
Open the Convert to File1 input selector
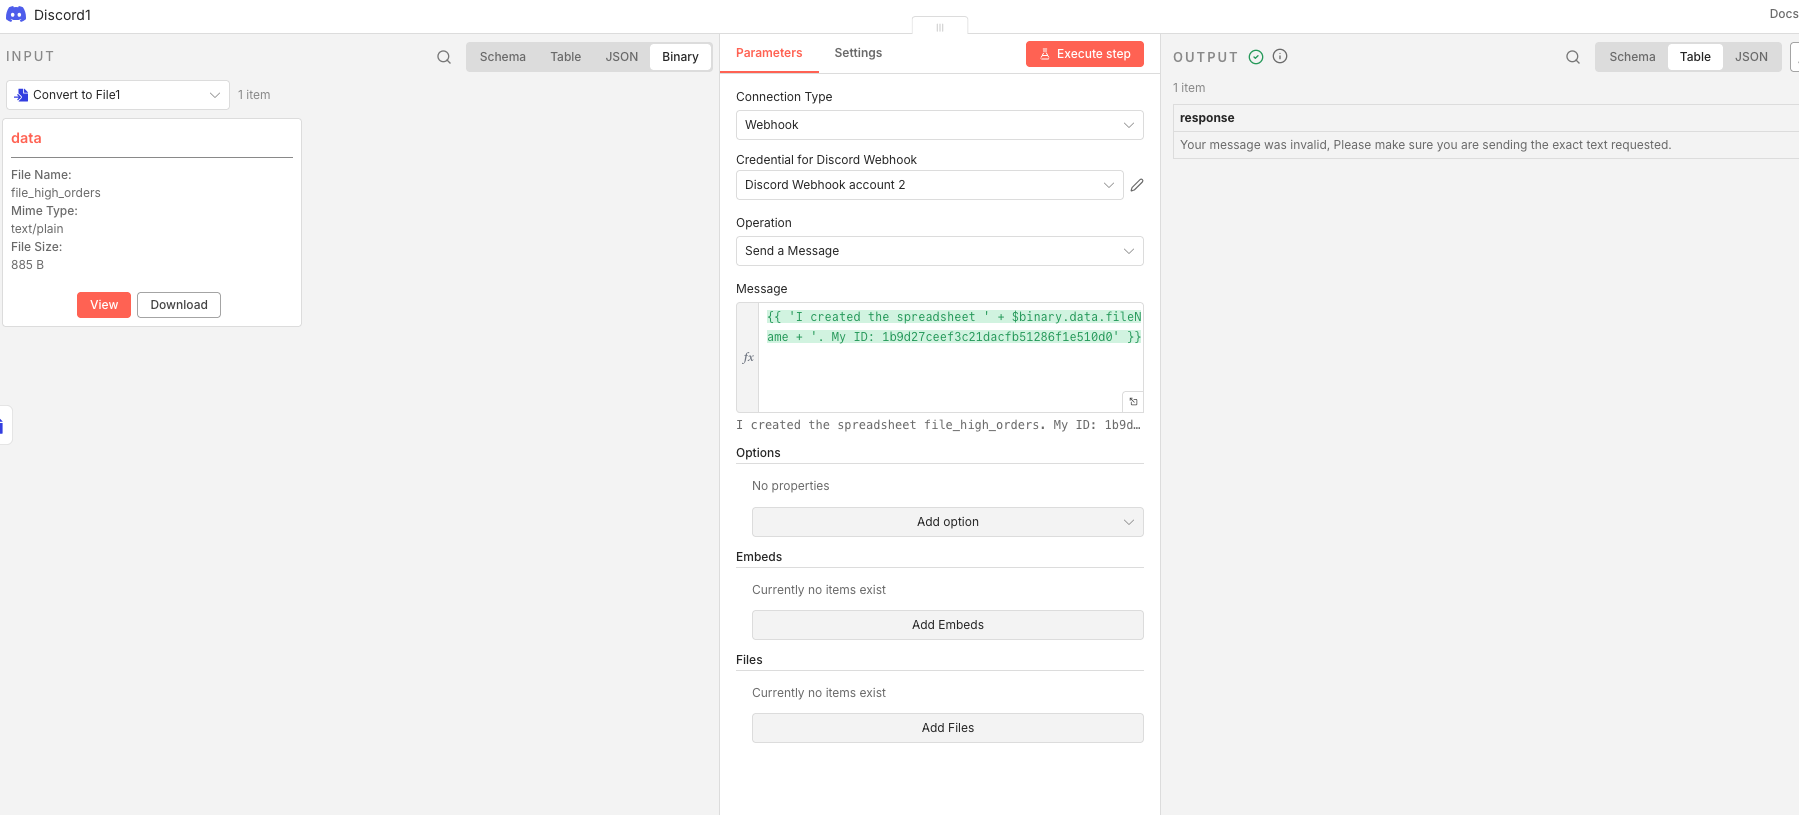click(118, 95)
